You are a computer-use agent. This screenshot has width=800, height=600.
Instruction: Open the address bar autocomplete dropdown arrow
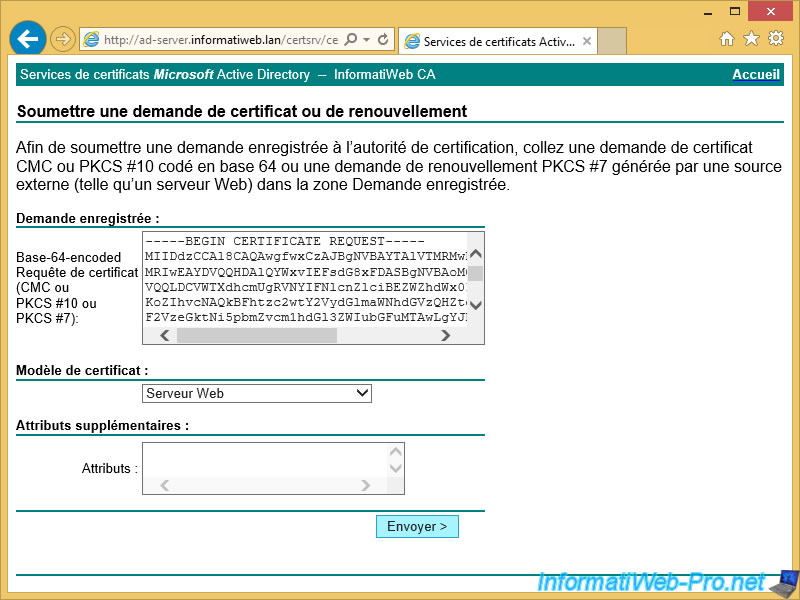[366, 39]
